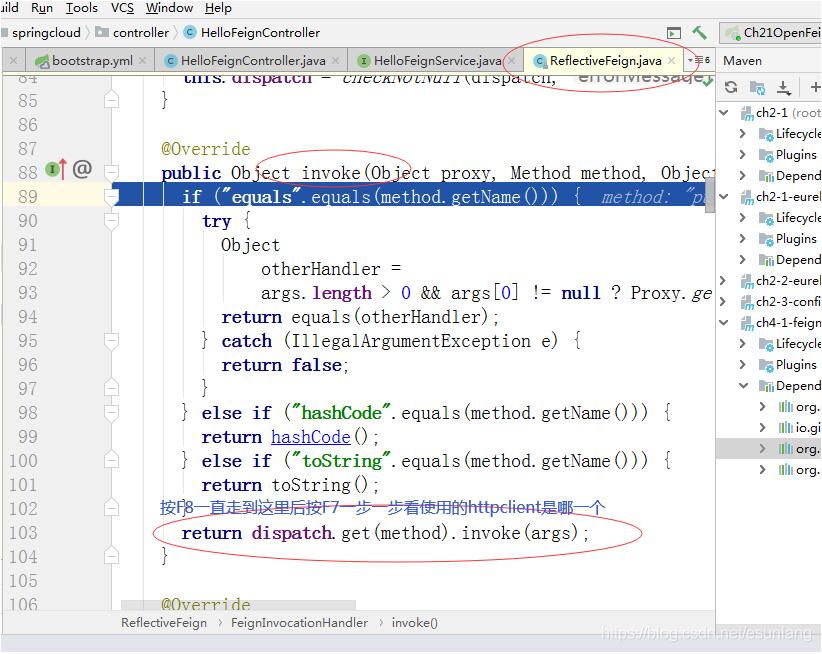Click springcloud in the navigation bar
822x654 pixels.
pos(46,32)
